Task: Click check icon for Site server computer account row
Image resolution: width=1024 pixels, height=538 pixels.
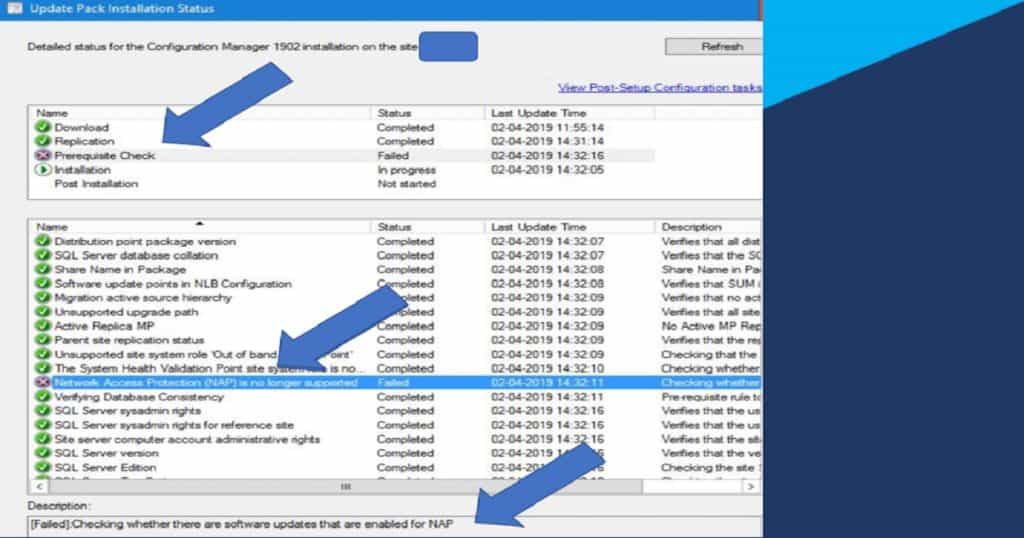Action: (x=43, y=439)
